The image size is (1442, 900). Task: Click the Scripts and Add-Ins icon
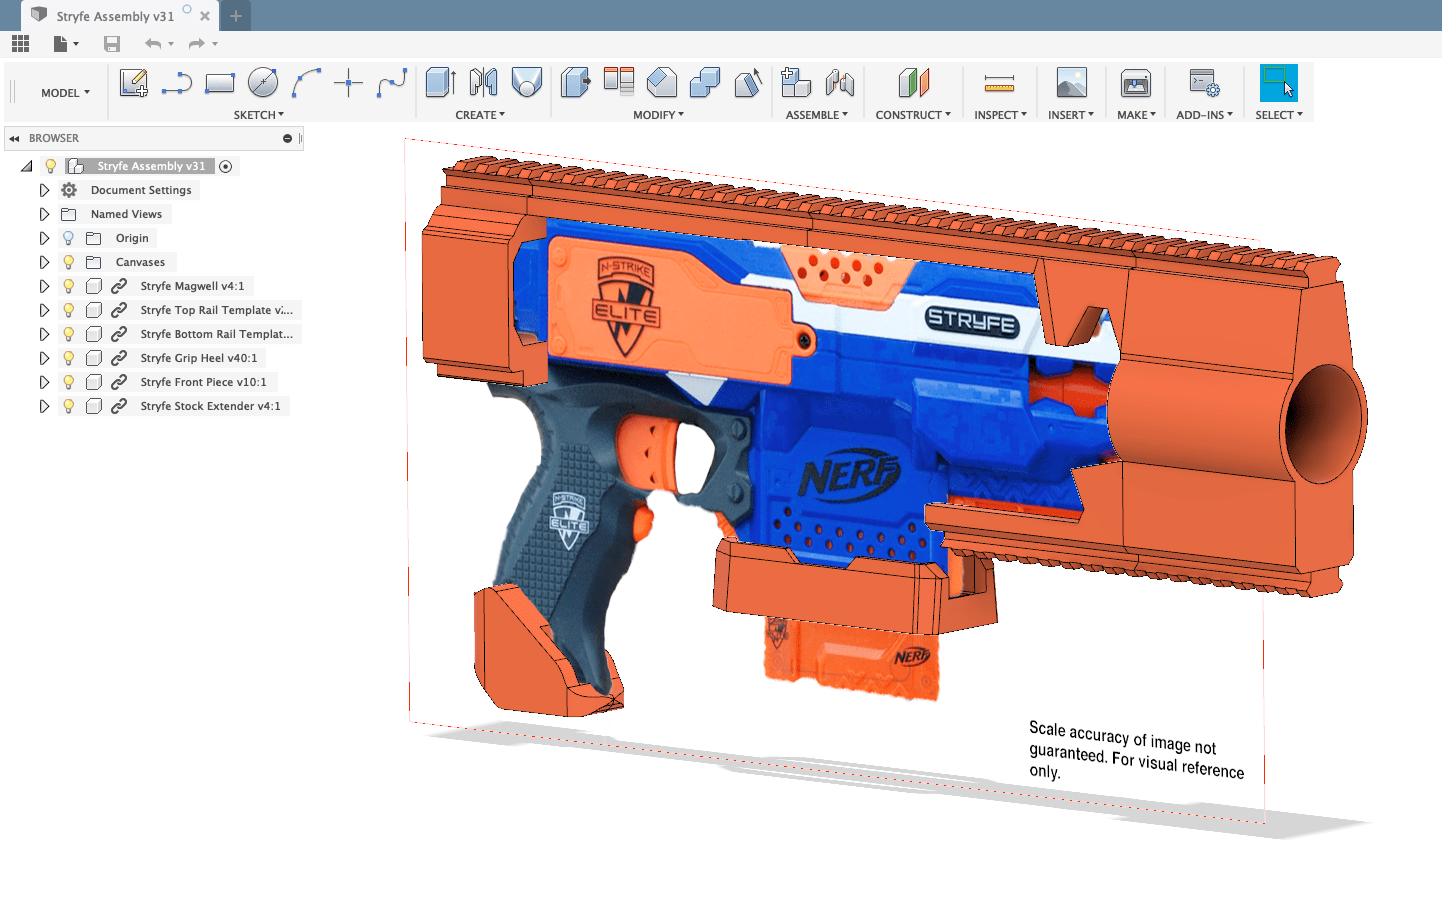pyautogui.click(x=1204, y=83)
